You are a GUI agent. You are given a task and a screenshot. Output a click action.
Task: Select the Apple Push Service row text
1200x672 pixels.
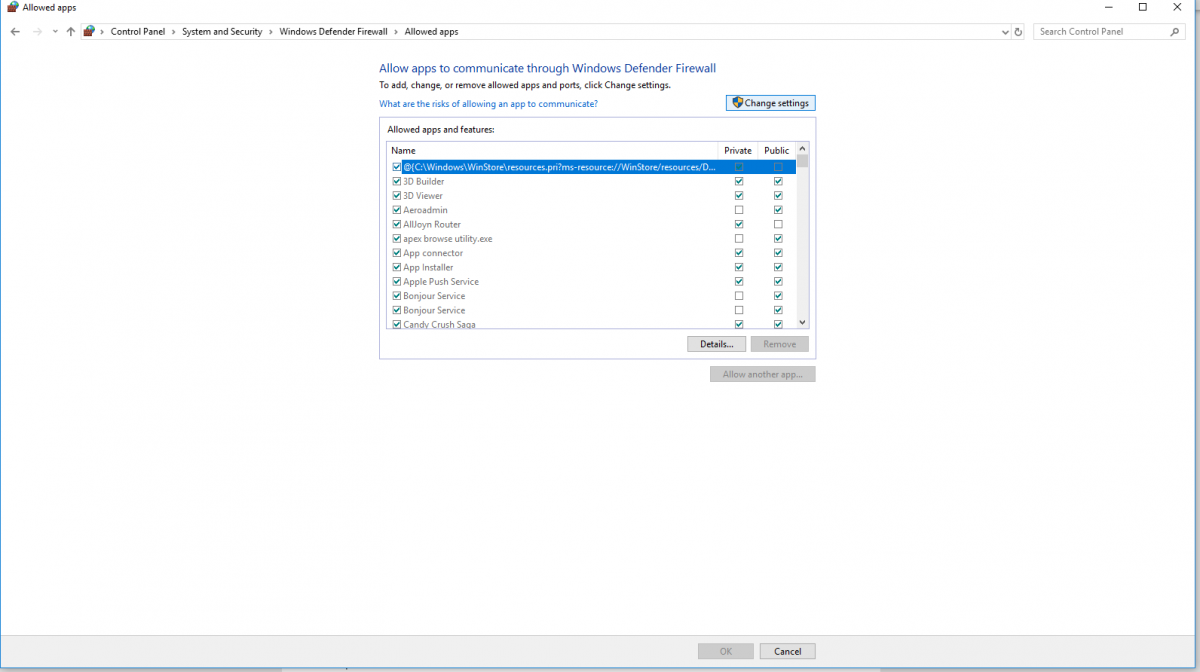tap(441, 282)
